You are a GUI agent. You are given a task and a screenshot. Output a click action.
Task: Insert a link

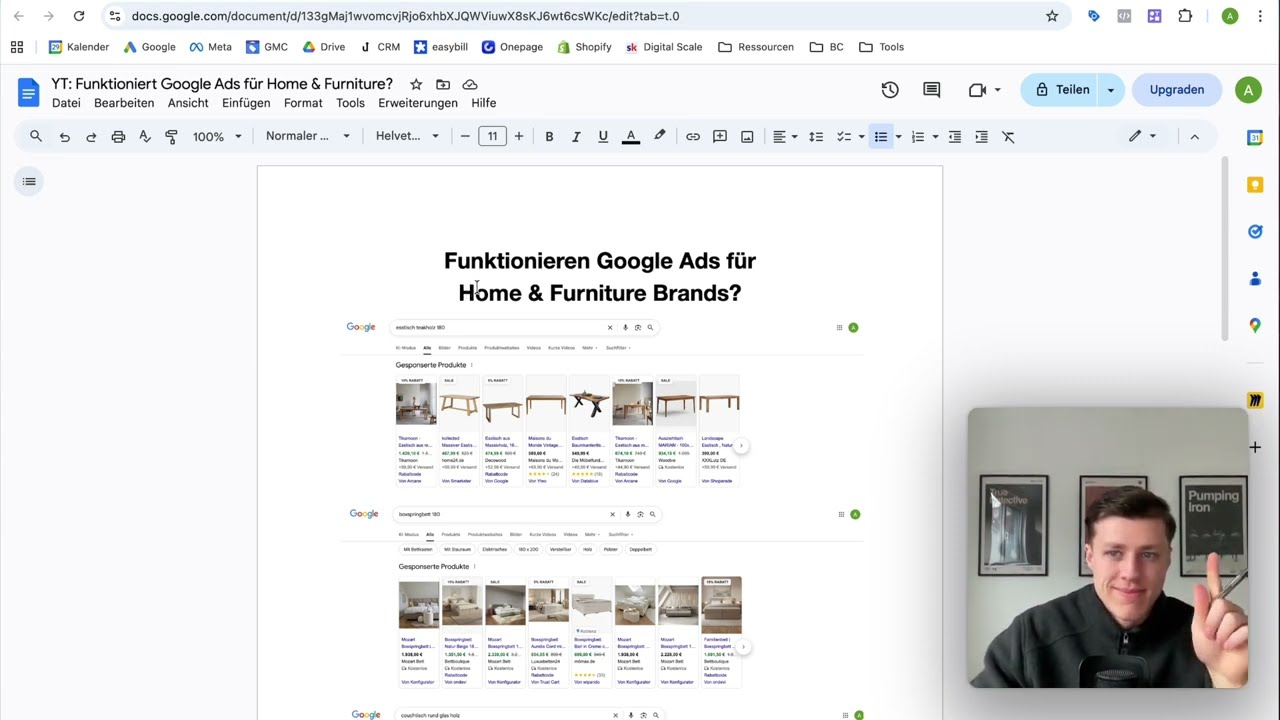693,136
